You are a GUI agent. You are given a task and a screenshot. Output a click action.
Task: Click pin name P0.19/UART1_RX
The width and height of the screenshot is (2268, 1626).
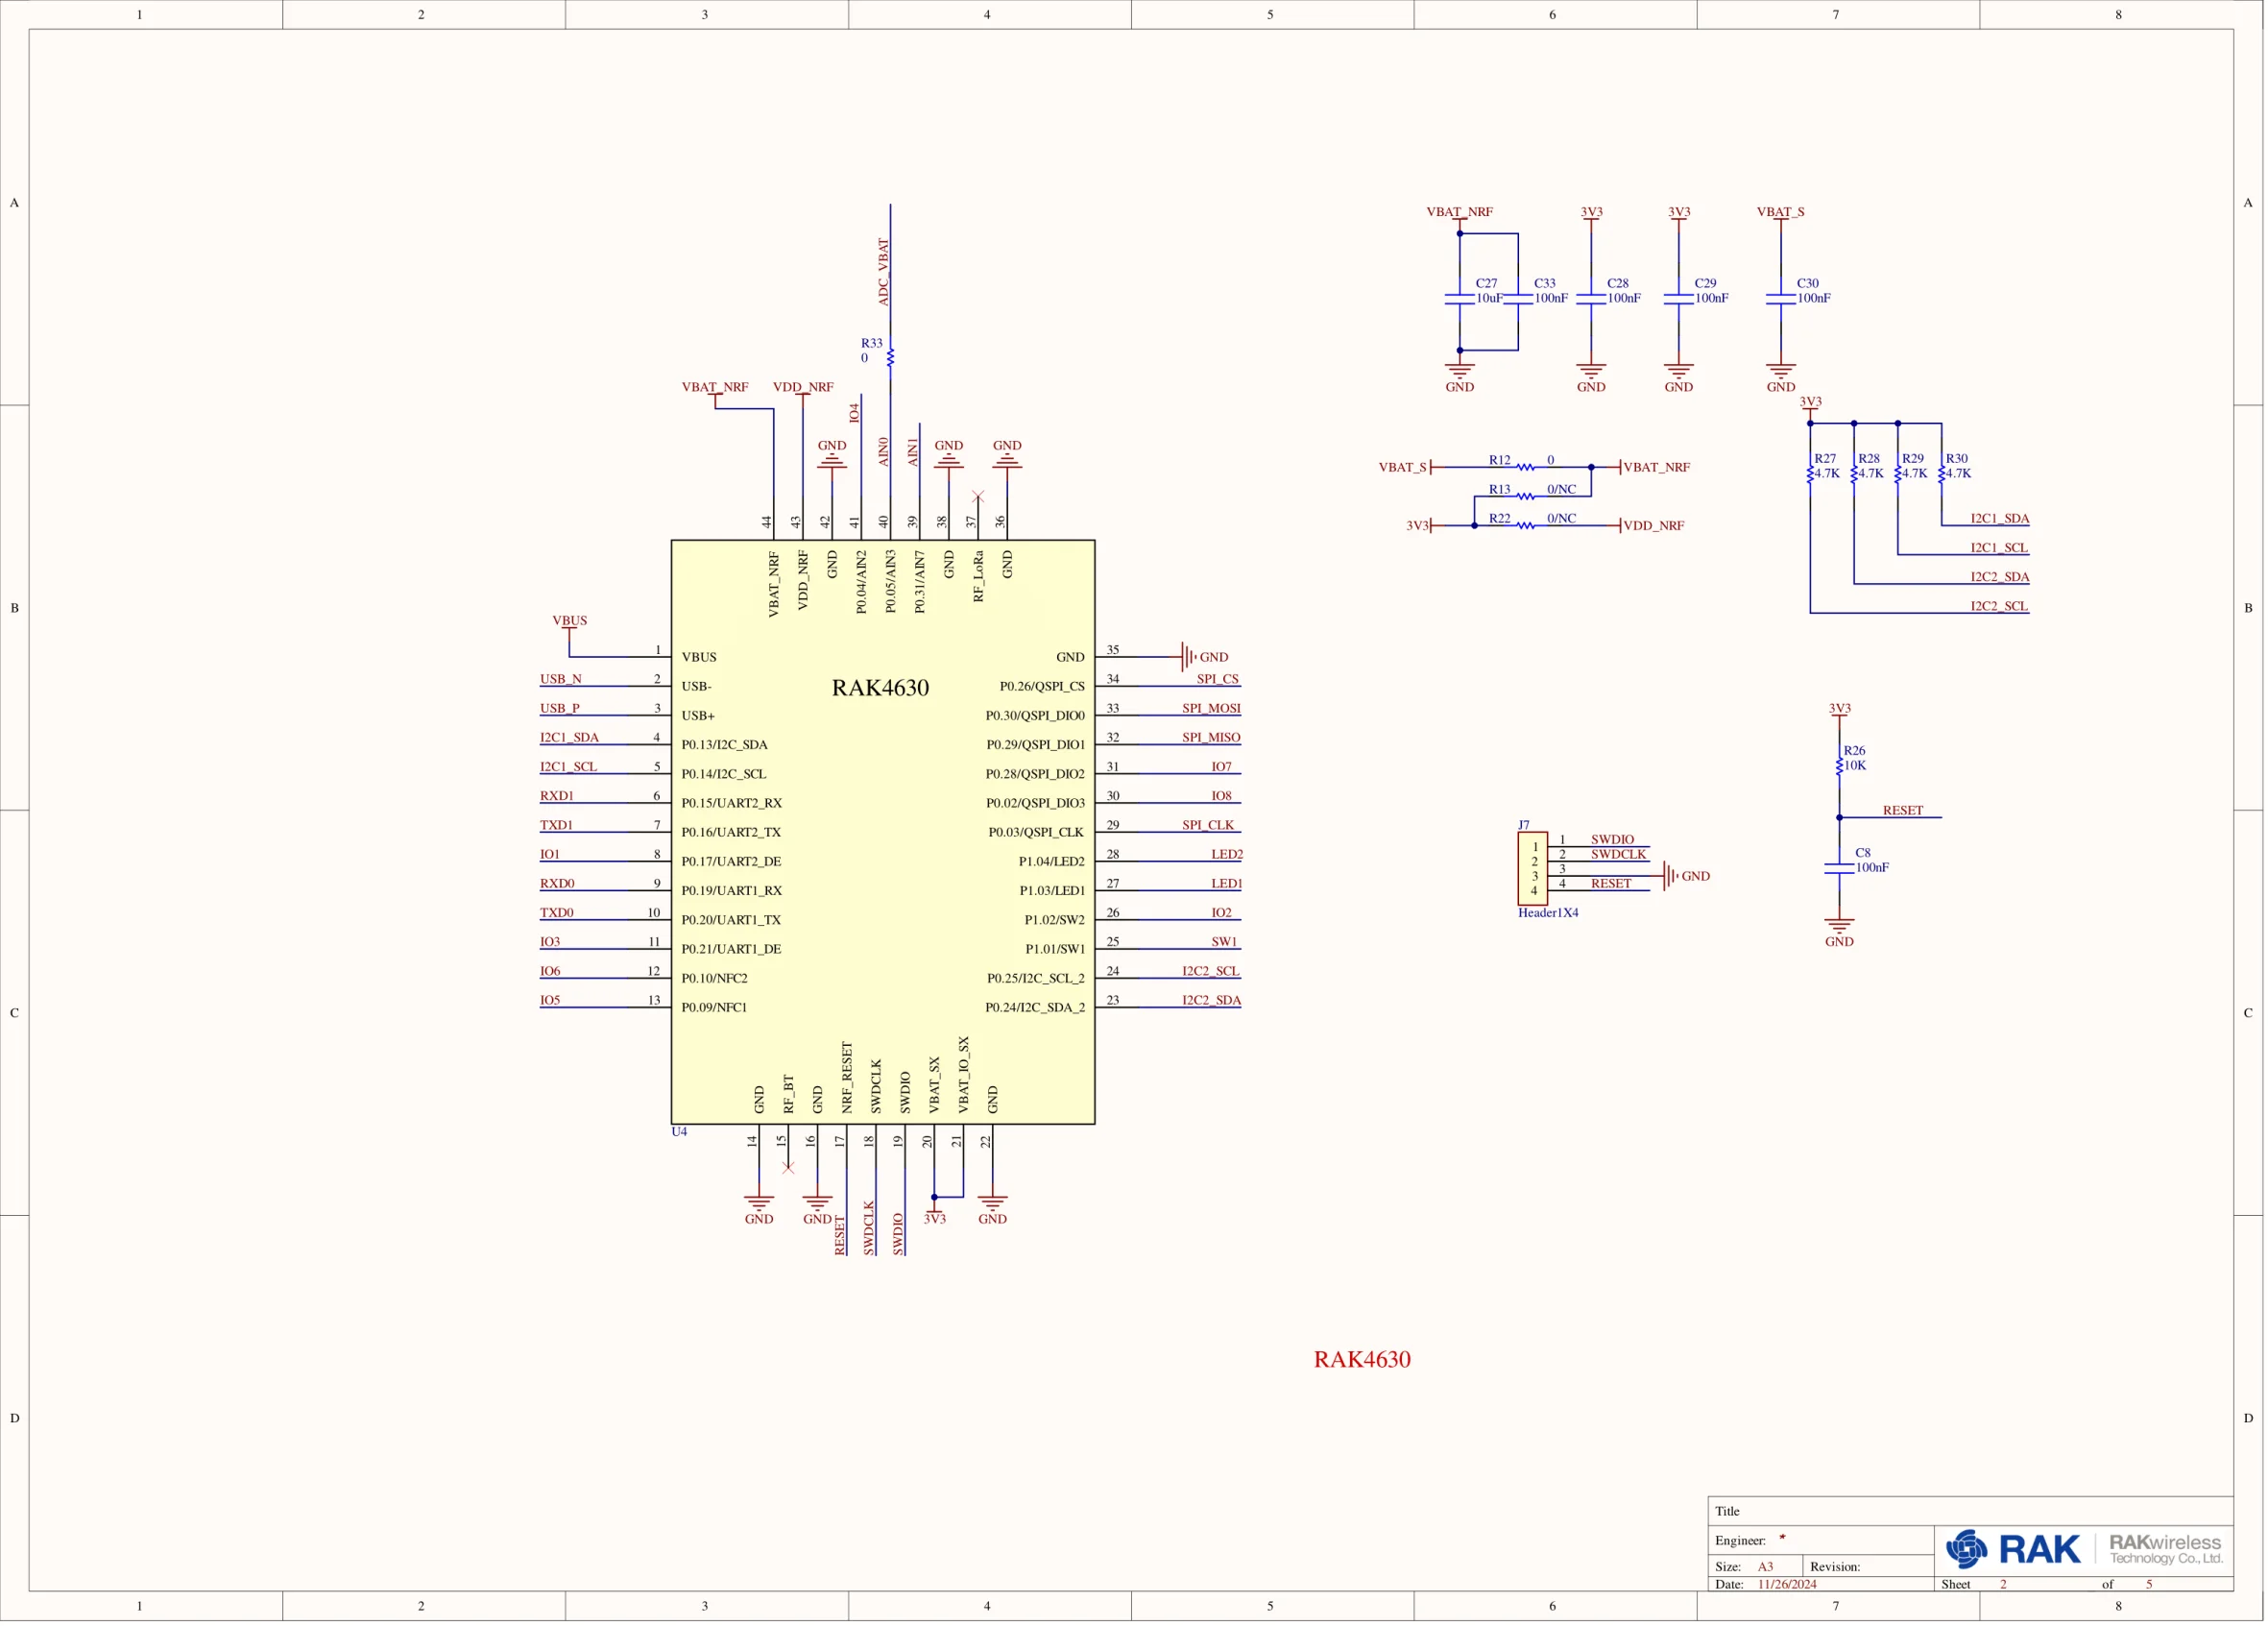(x=732, y=890)
